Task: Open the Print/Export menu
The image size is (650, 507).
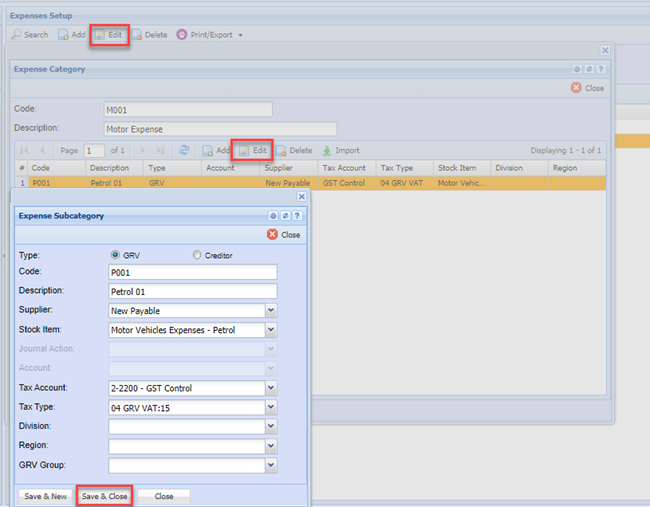Action: pyautogui.click(x=210, y=34)
